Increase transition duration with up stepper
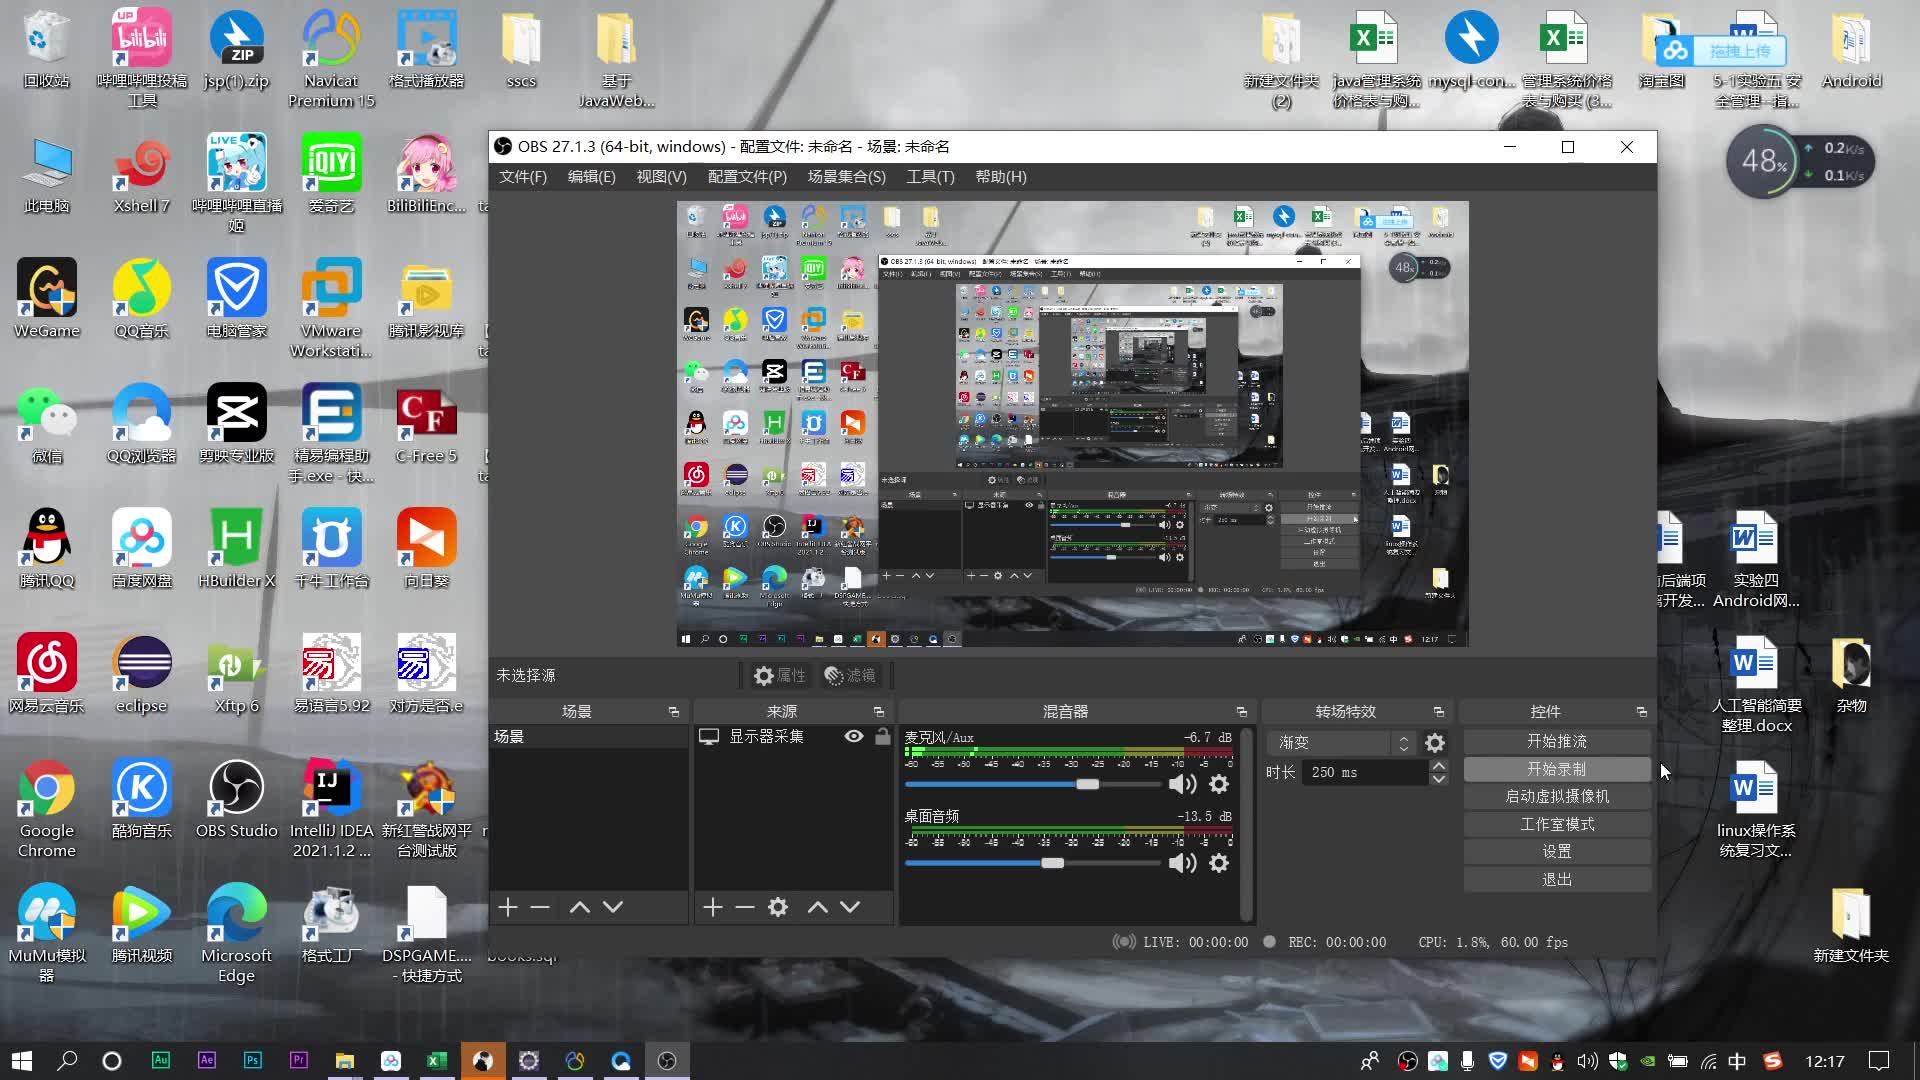Screen dimensions: 1920x1080 (x=1439, y=766)
